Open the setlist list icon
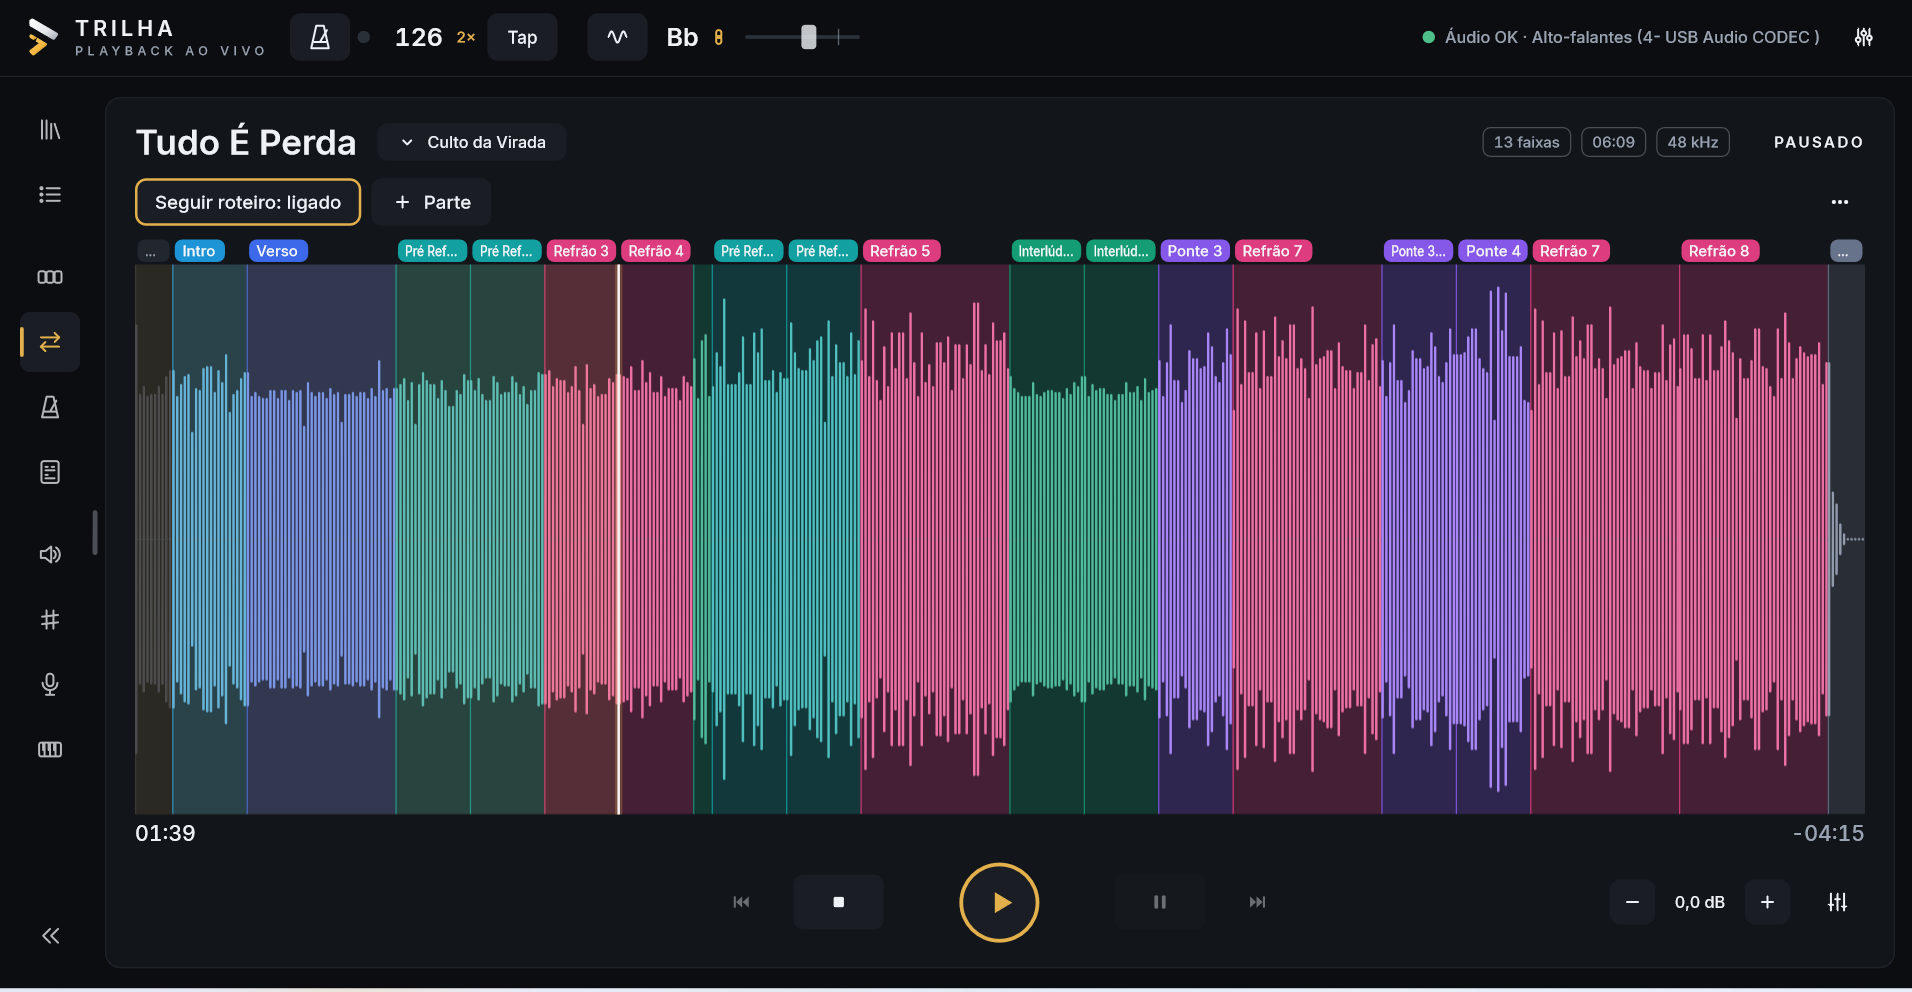Image resolution: width=1912 pixels, height=992 pixels. click(50, 194)
